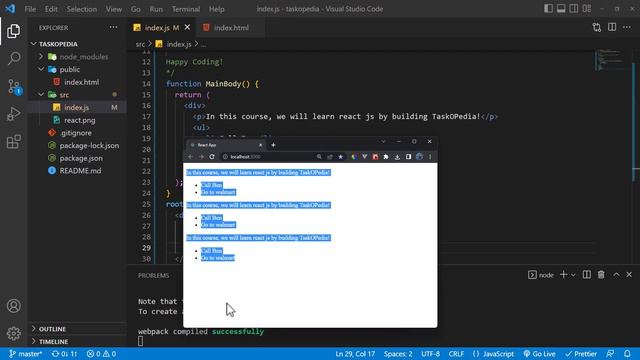Create a new terminal with plus icon

coord(563,275)
